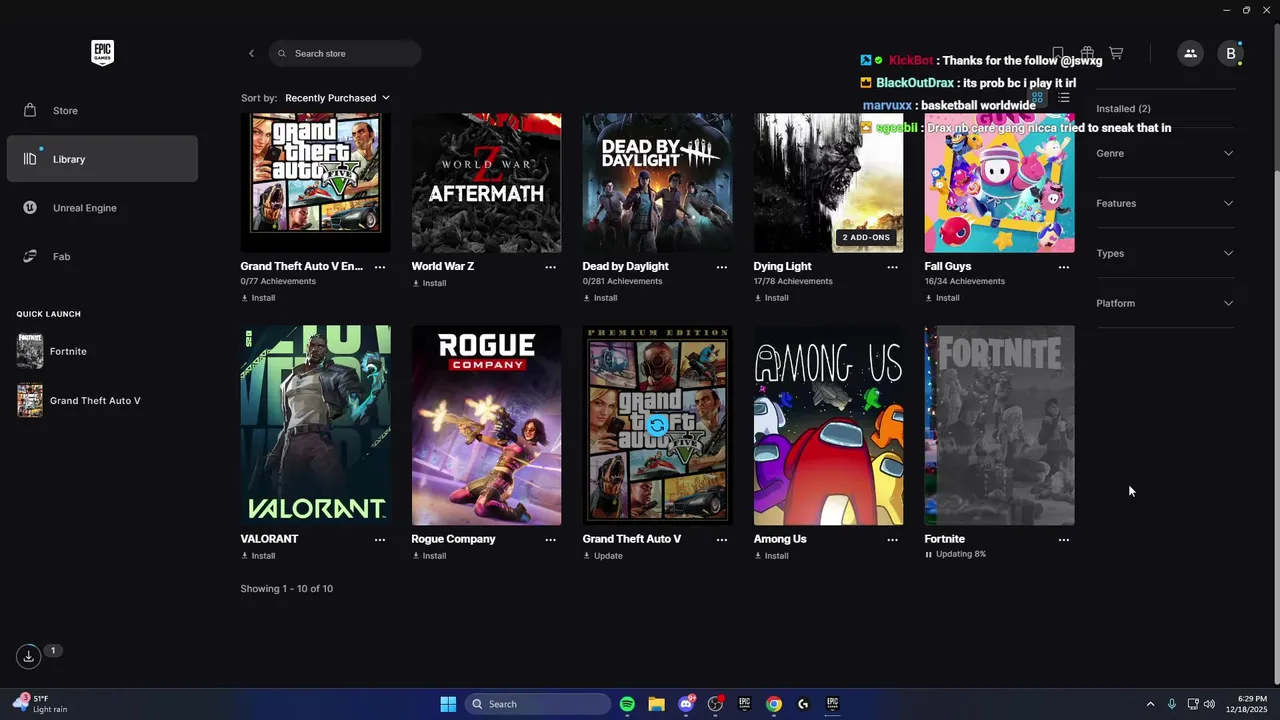
Task: Open three-dot menu for Fall Guys
Action: point(1064,267)
